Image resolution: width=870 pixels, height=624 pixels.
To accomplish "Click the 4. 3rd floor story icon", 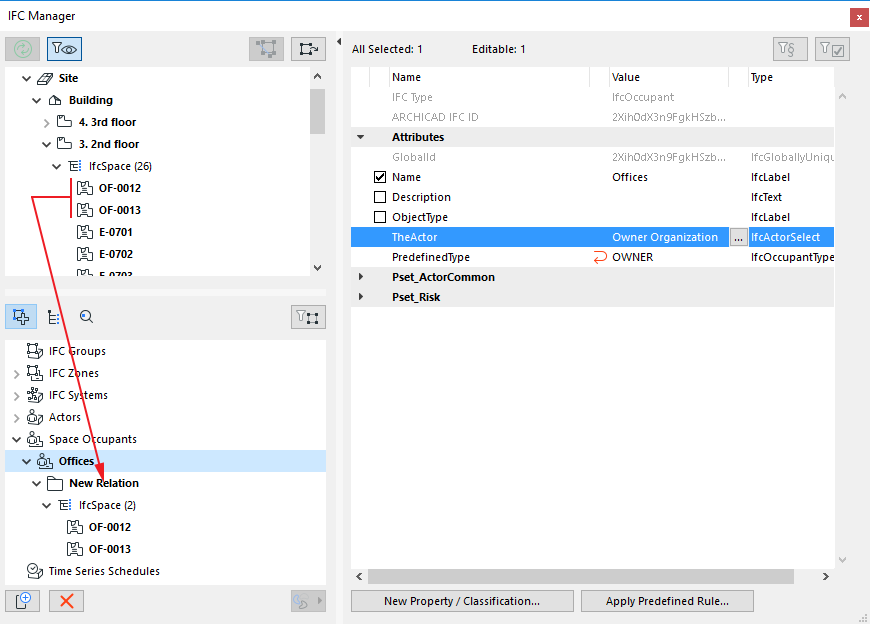I will [64, 121].
